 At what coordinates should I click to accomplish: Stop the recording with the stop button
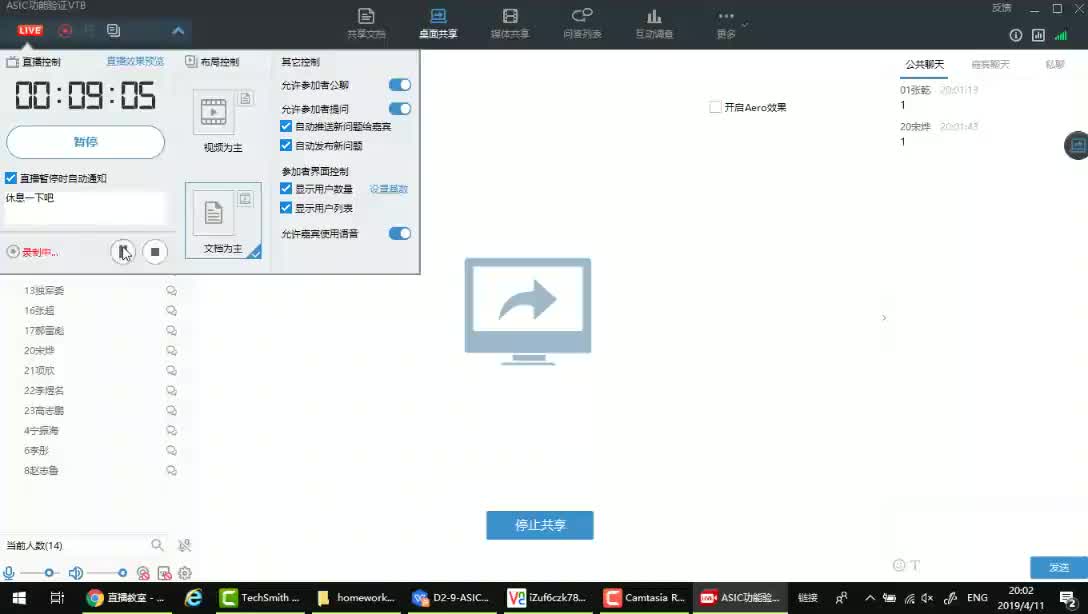pos(155,252)
